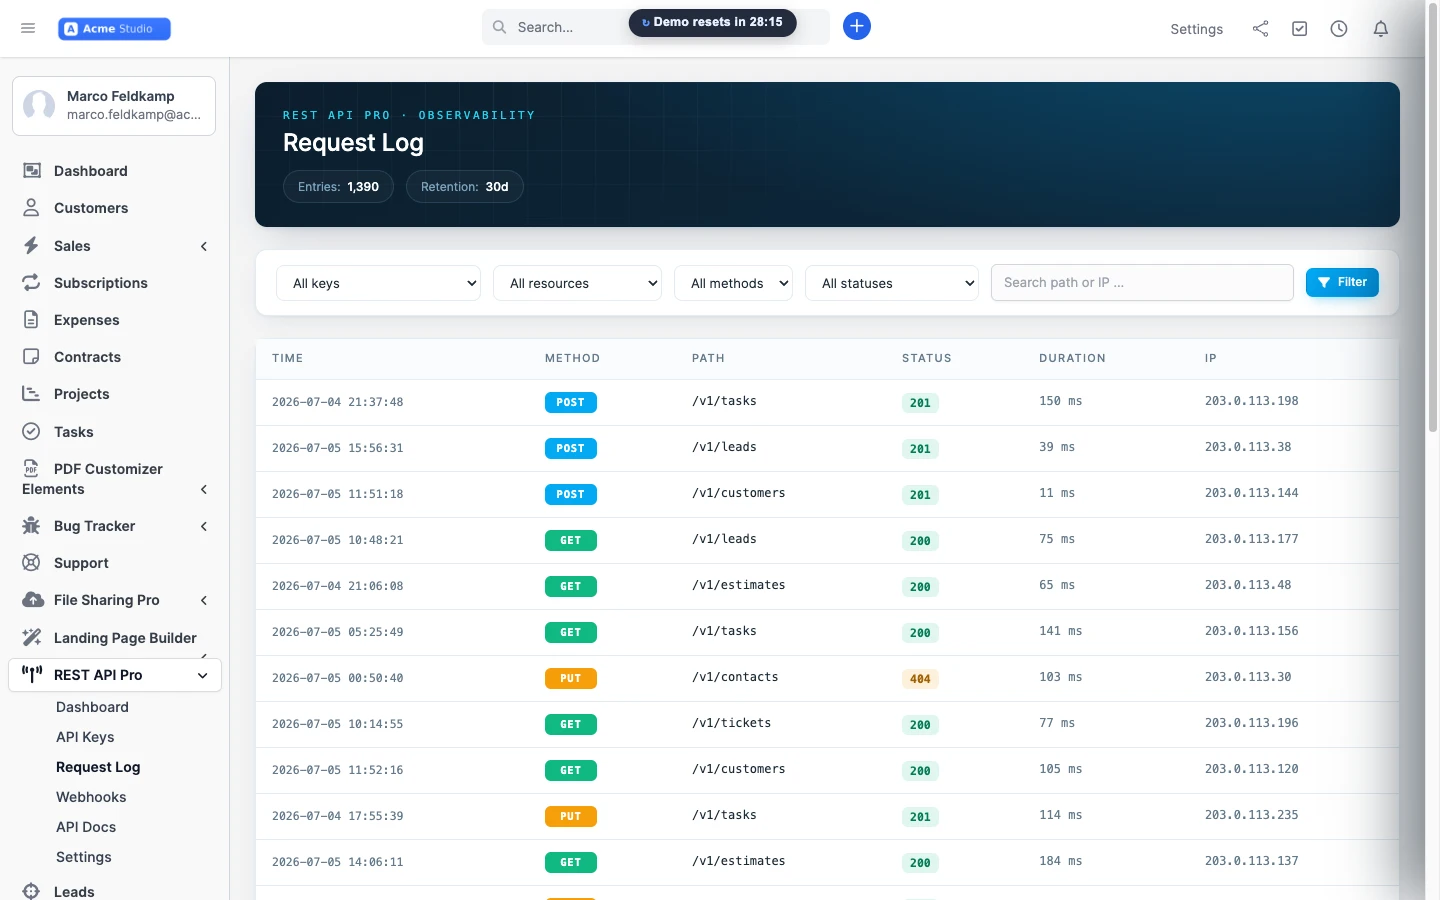Image resolution: width=1440 pixels, height=900 pixels.
Task: Go to Subscriptions in sidebar
Action: [101, 283]
